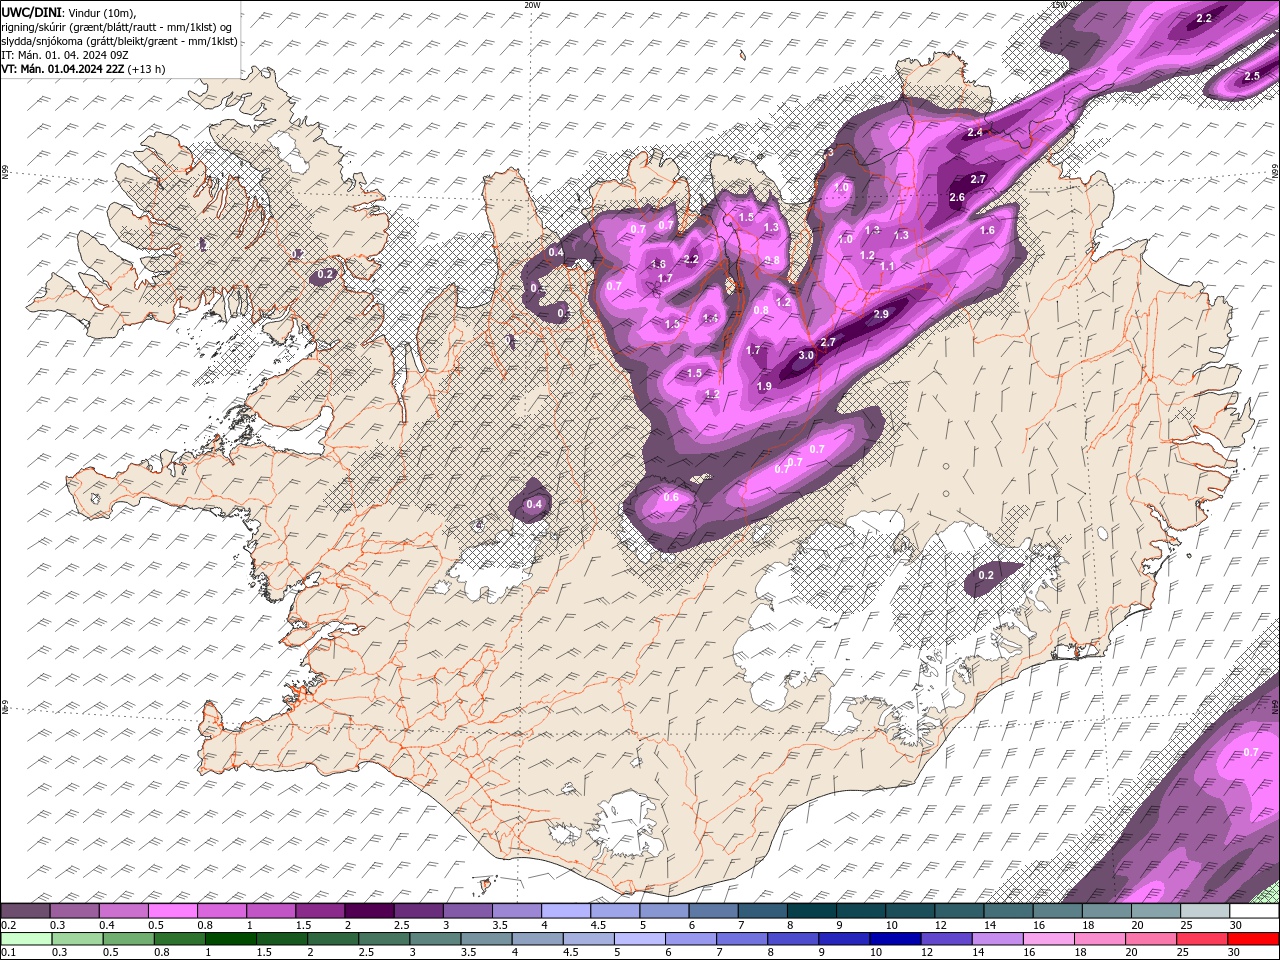Click the 0.6 snowfall value on the map
This screenshot has width=1280, height=960.
[x=671, y=497]
